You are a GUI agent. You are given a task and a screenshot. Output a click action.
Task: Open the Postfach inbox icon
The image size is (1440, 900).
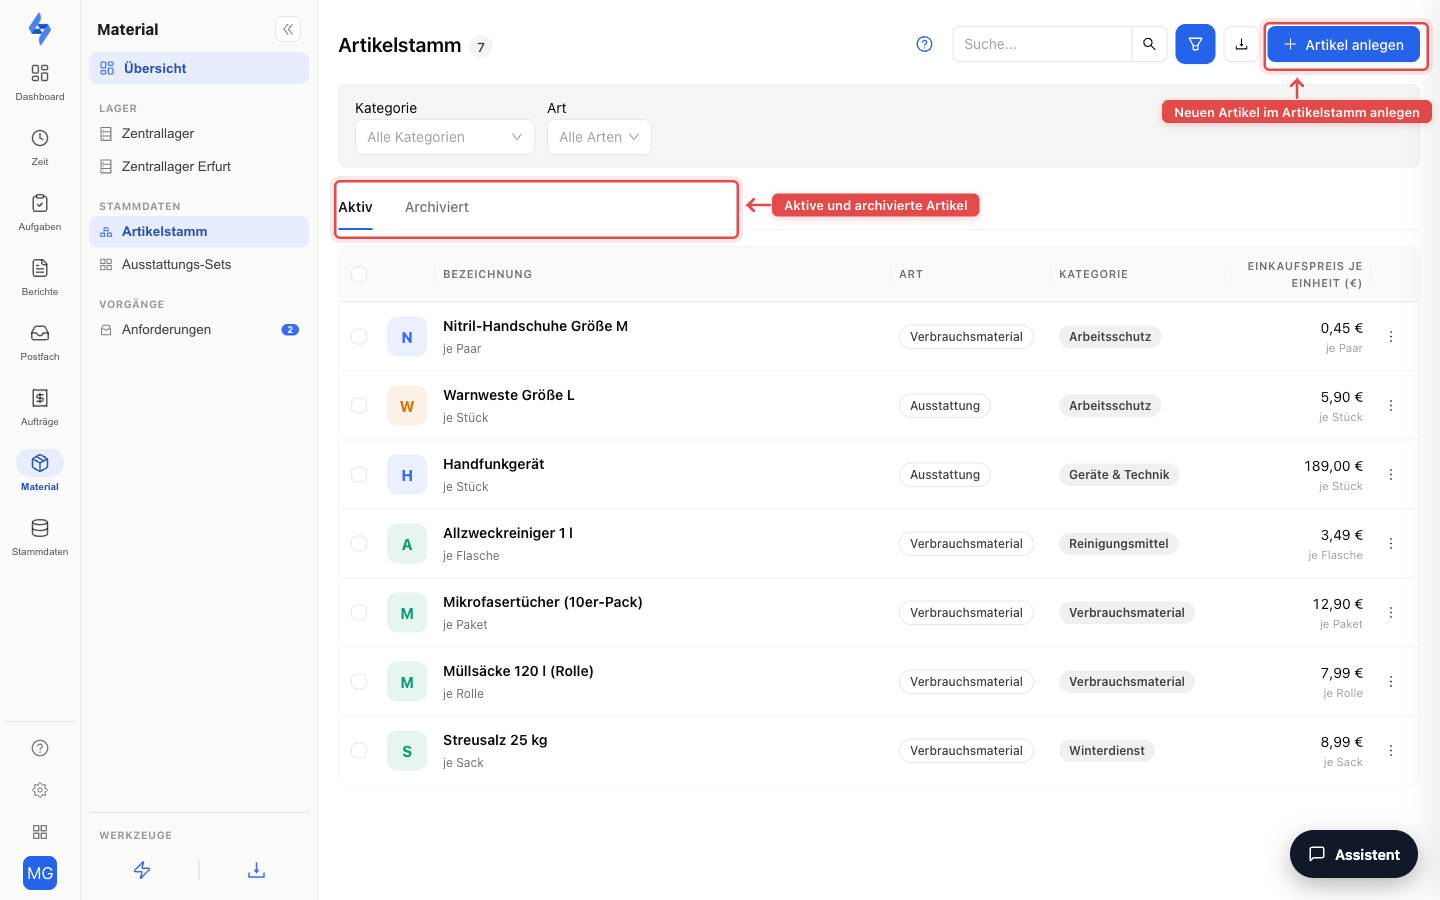coord(40,333)
